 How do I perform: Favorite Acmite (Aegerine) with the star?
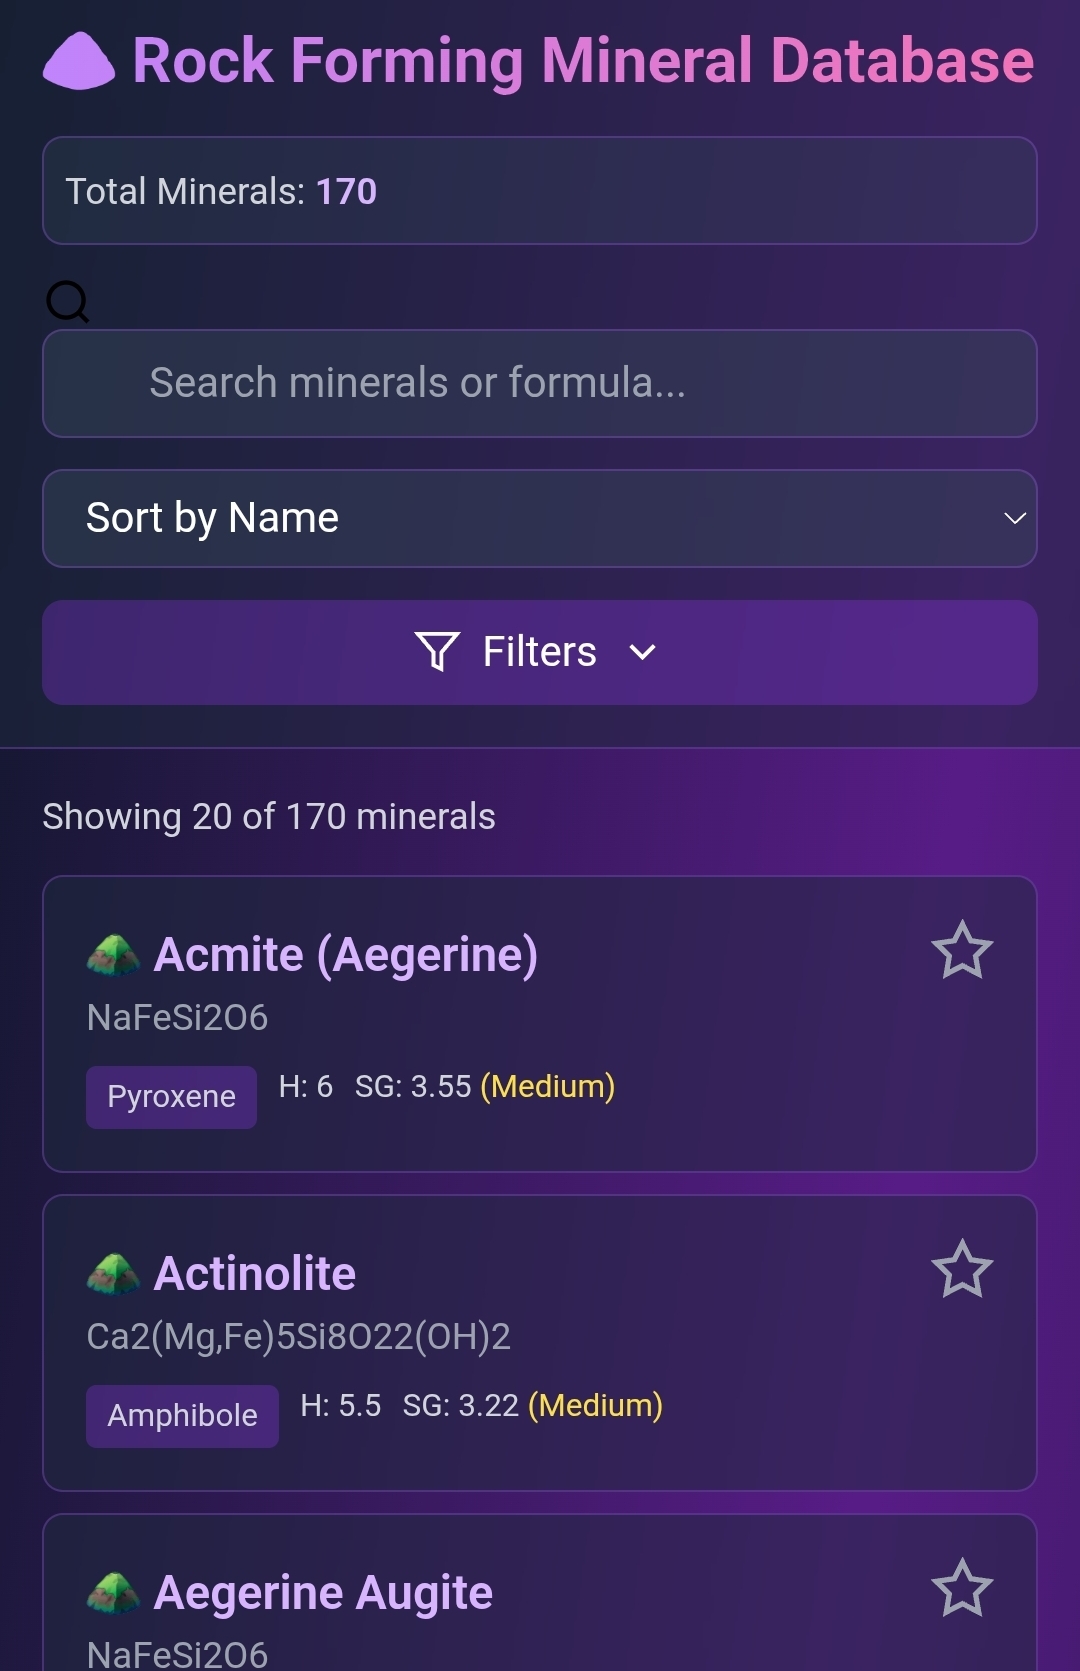(962, 950)
